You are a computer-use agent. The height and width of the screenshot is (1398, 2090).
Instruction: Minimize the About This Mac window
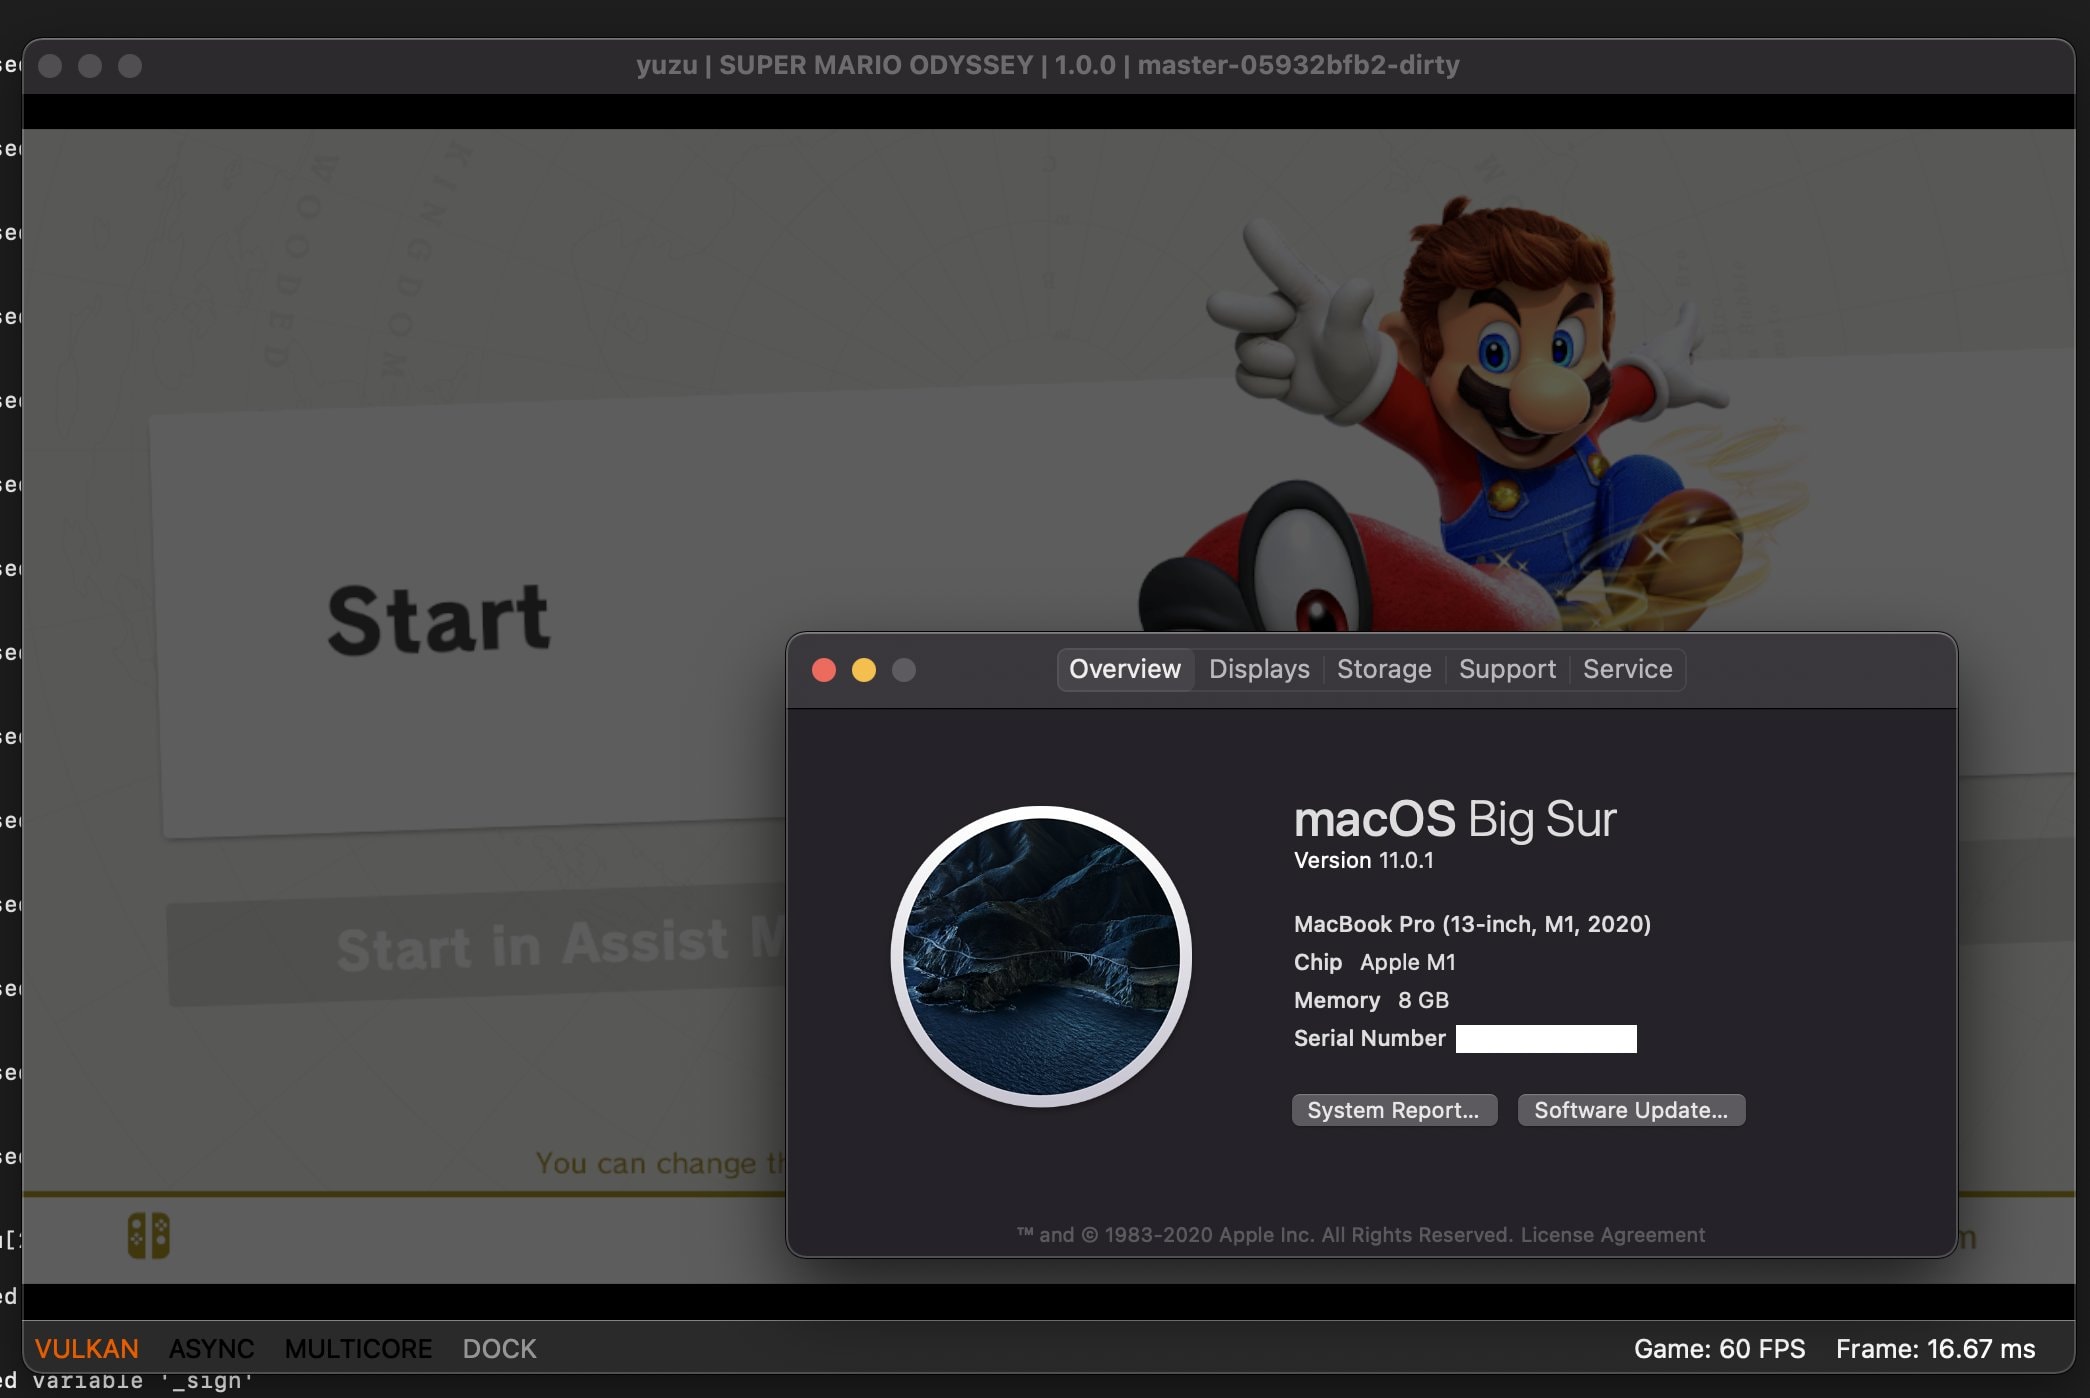tap(864, 670)
